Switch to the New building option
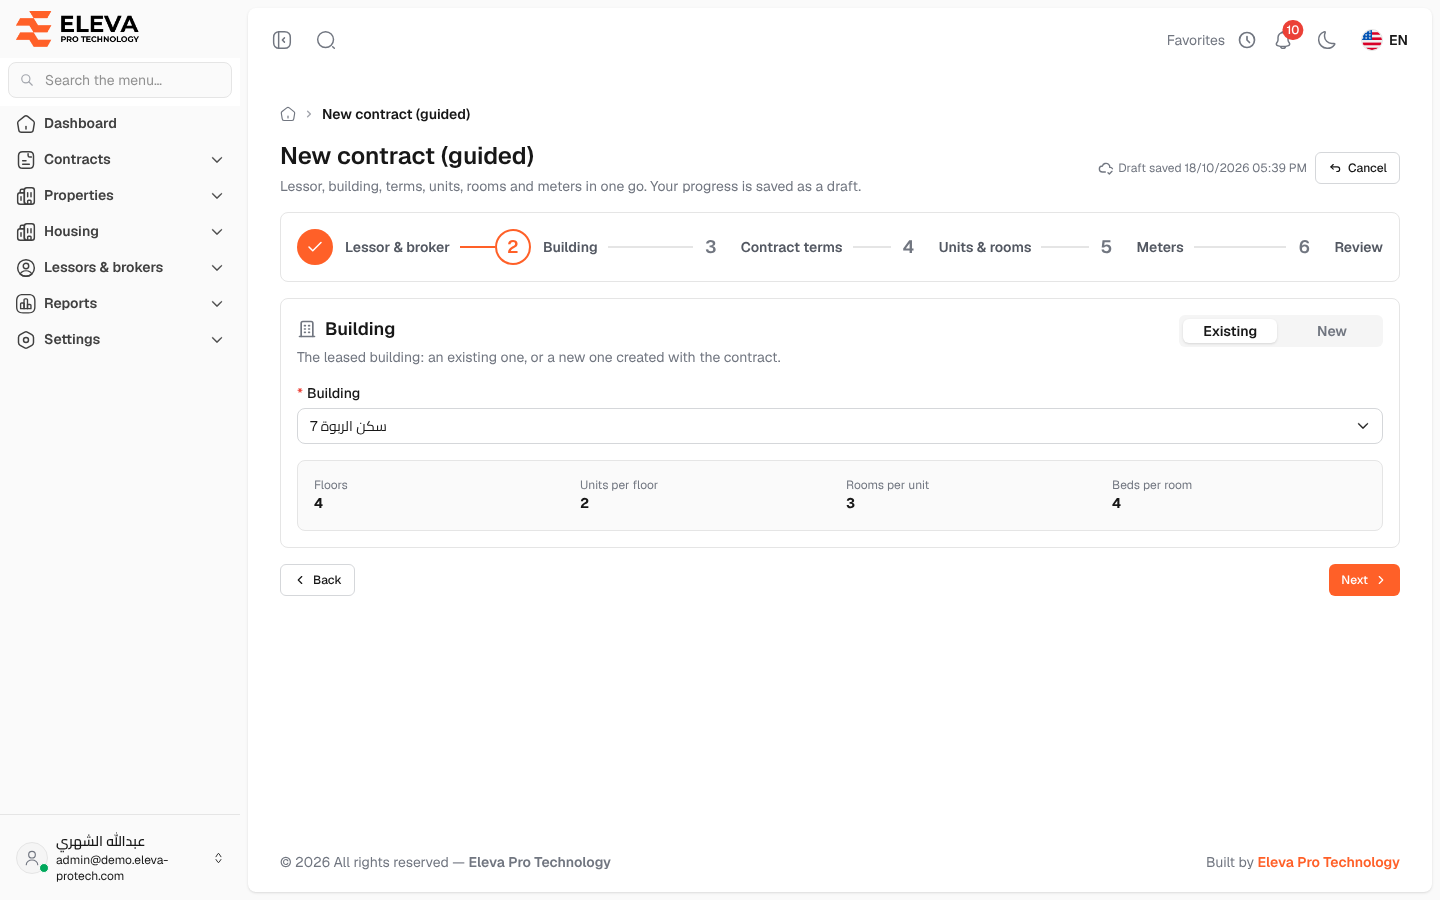1440x900 pixels. click(1331, 331)
